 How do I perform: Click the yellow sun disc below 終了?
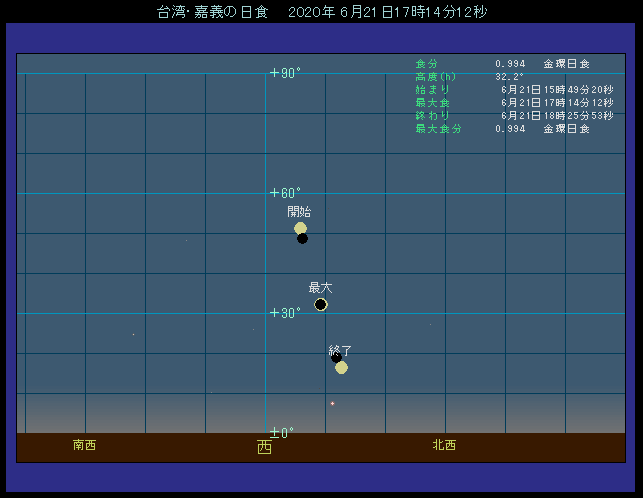[x=341, y=367]
